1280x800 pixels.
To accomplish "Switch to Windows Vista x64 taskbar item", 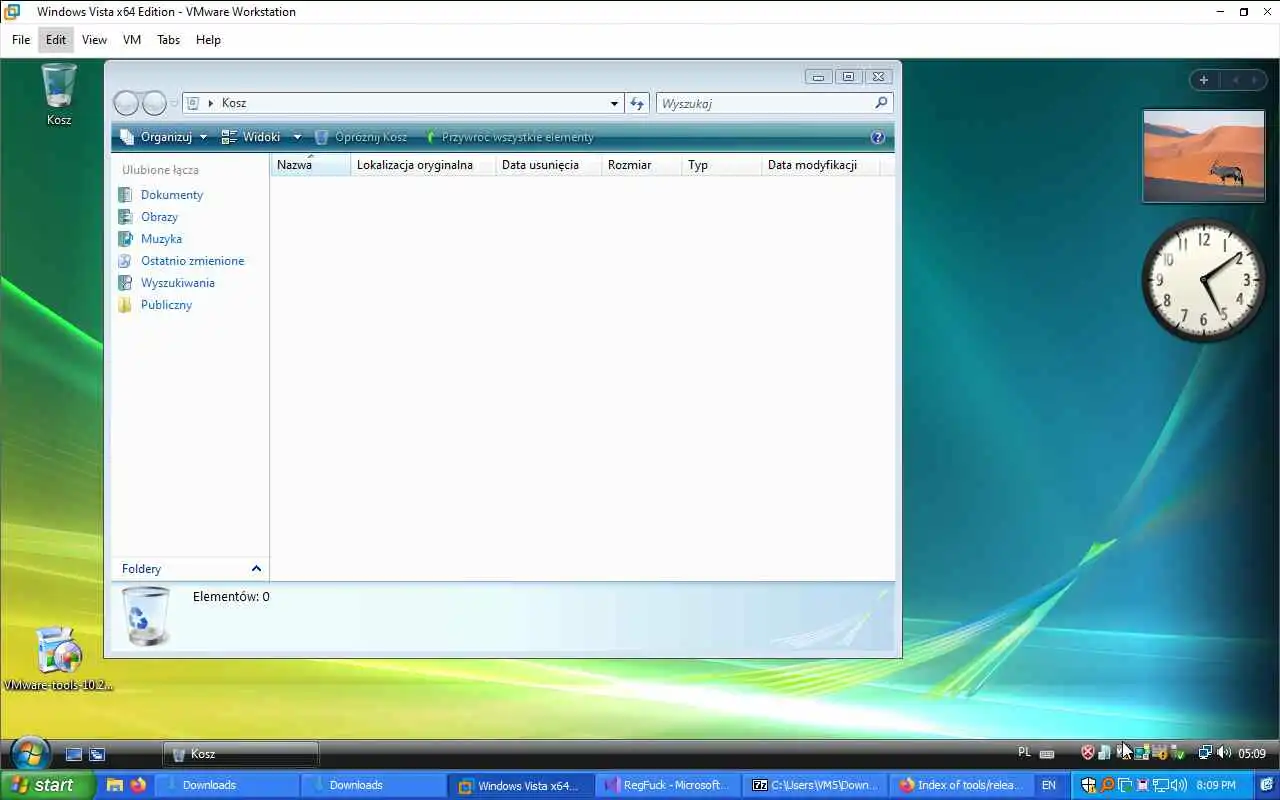I will point(521,785).
